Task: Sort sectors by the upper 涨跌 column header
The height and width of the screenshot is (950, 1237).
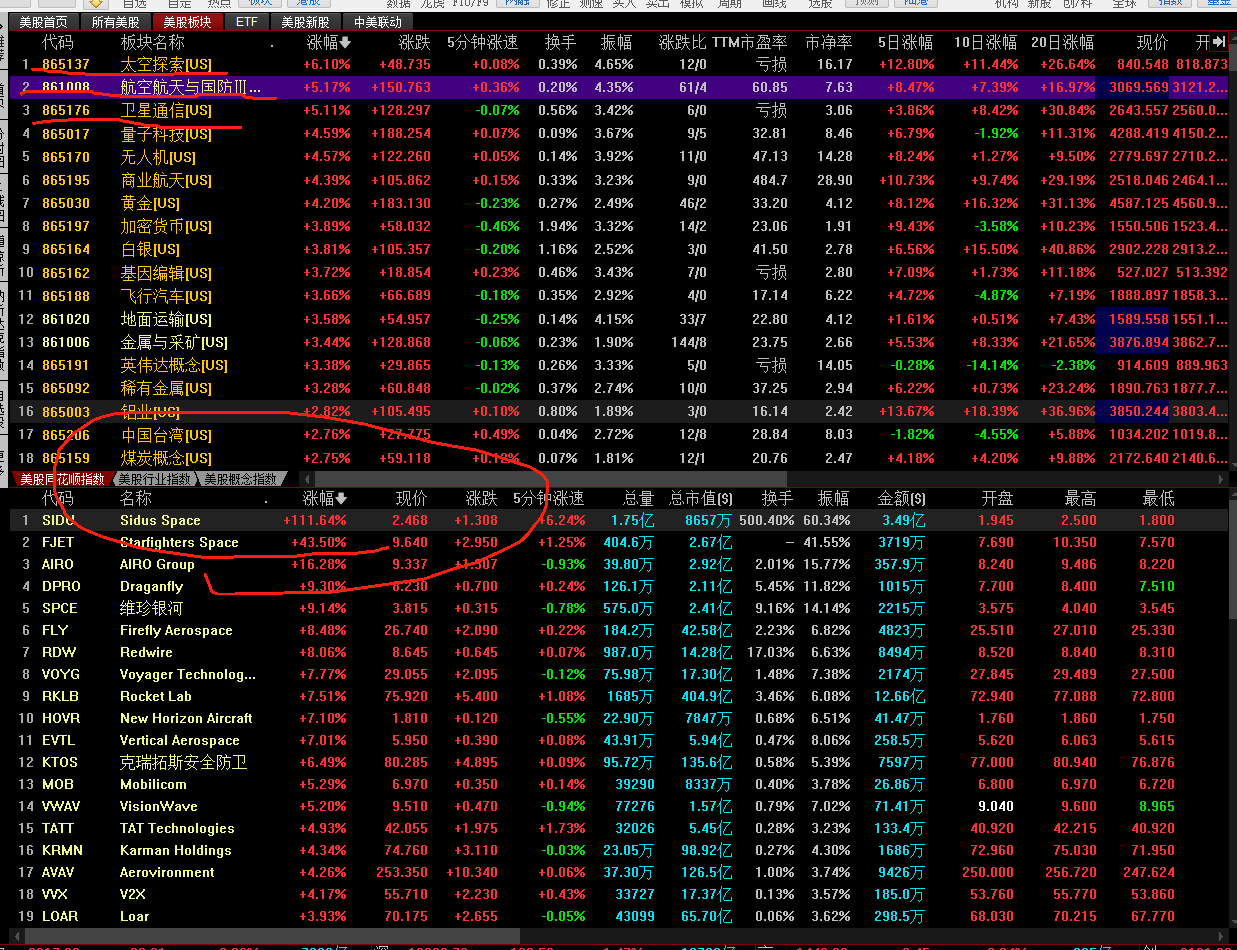Action: (415, 43)
